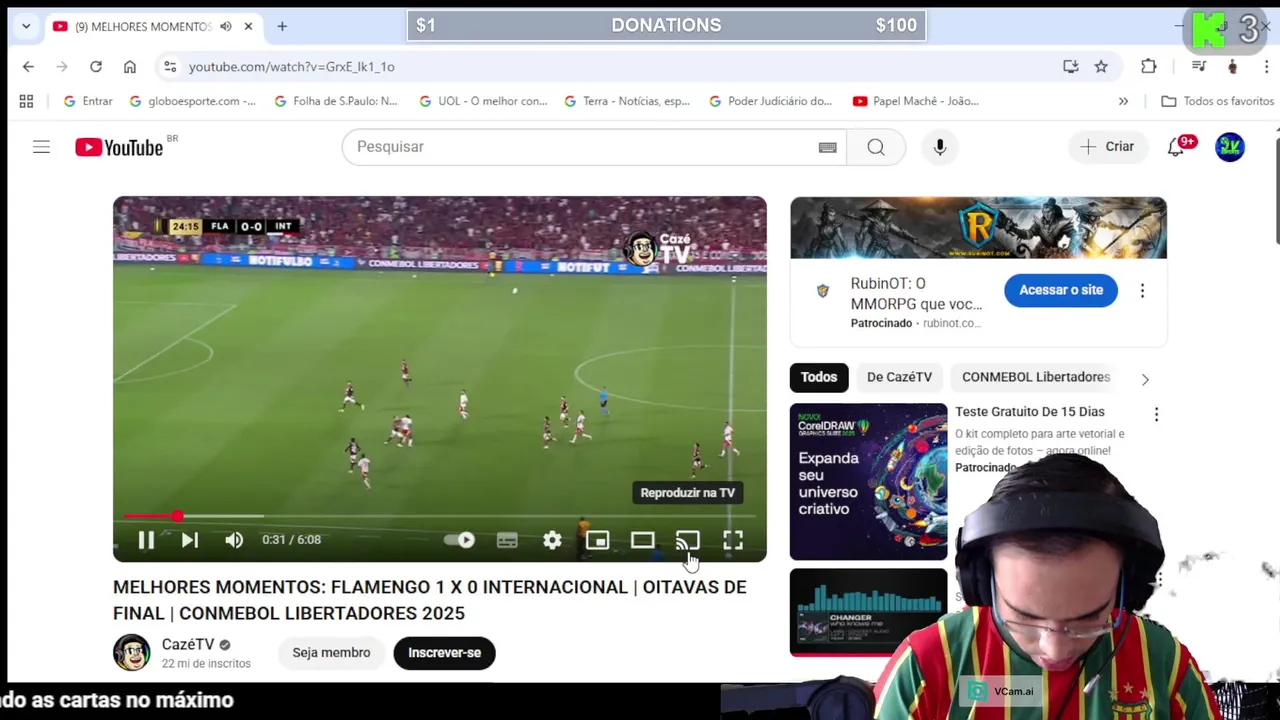
Task: Open the media control icon in toolbar
Action: 1199,66
